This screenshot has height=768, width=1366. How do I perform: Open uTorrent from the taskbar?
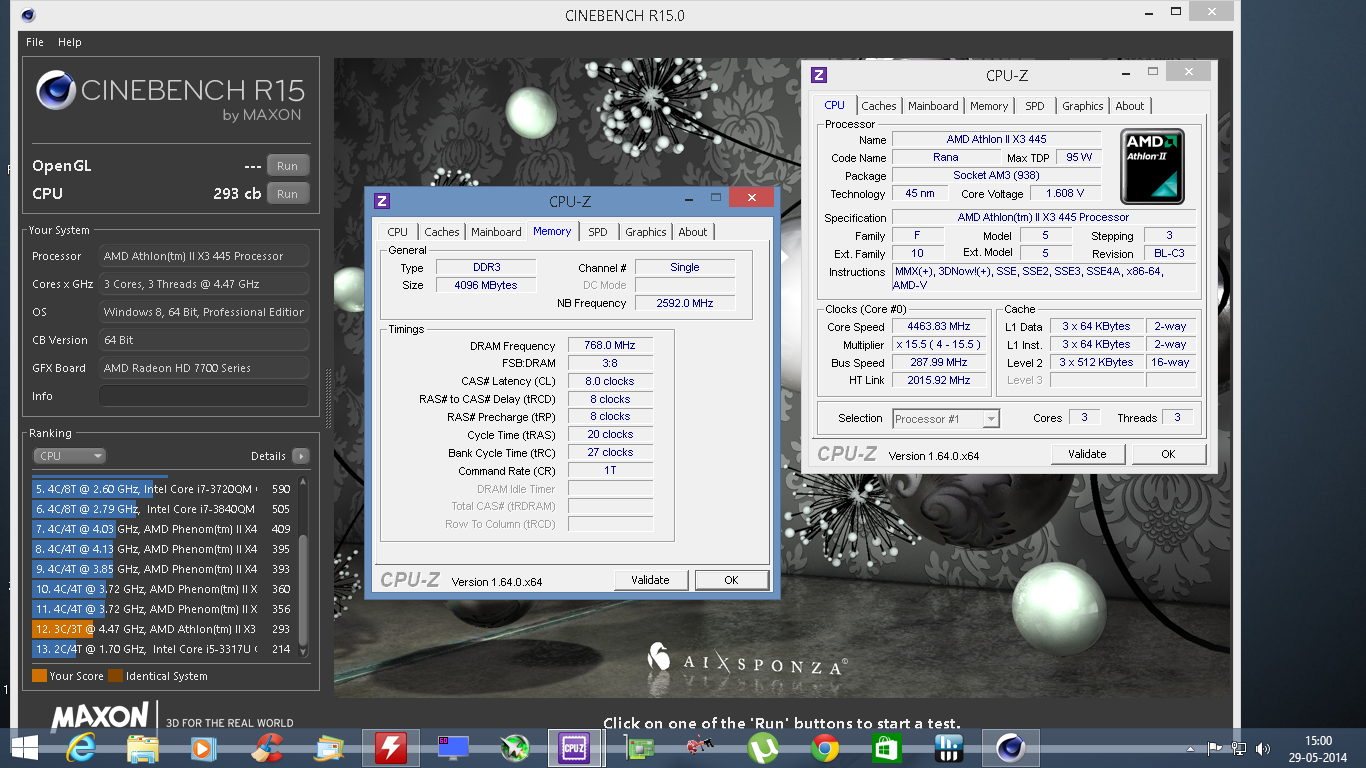click(764, 748)
